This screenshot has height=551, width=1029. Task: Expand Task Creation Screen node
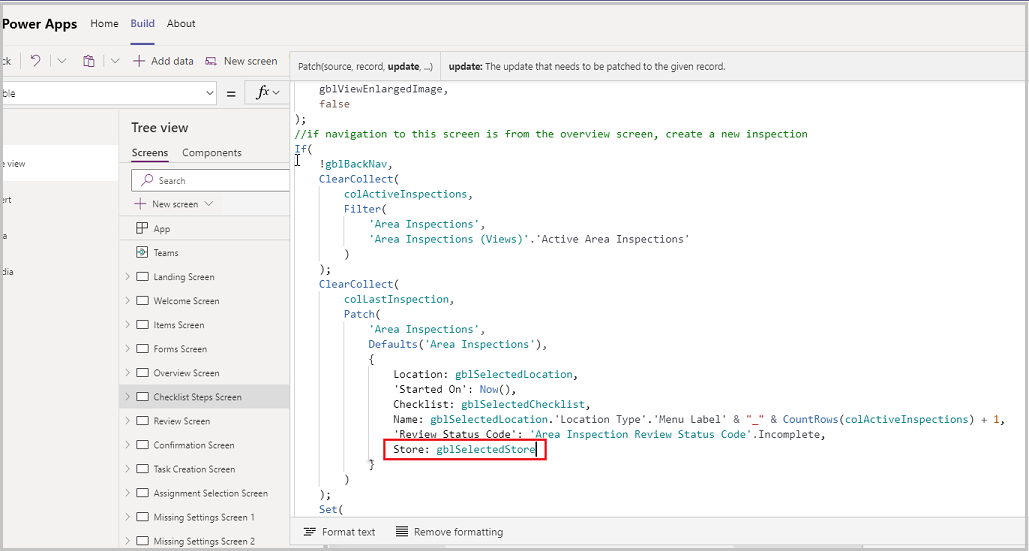click(127, 469)
